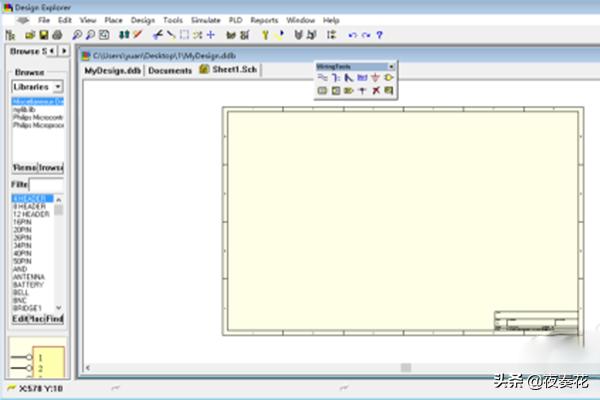Screen dimensions: 600x400
Task: Switch to the Sheet1.Sch tab
Action: click(x=229, y=70)
